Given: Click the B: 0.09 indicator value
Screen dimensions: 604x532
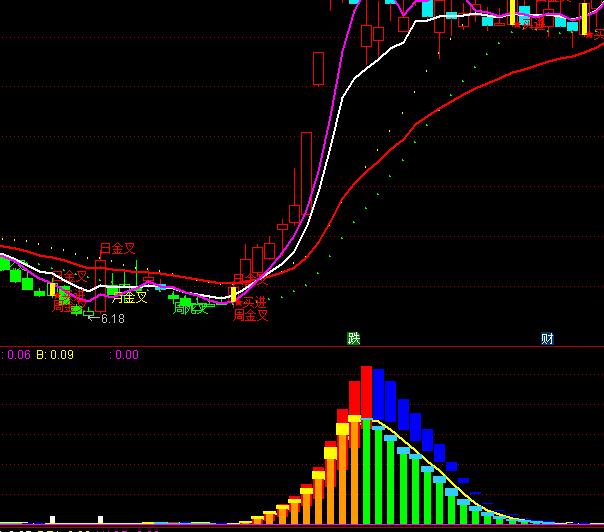Looking at the screenshot, I should (55, 354).
